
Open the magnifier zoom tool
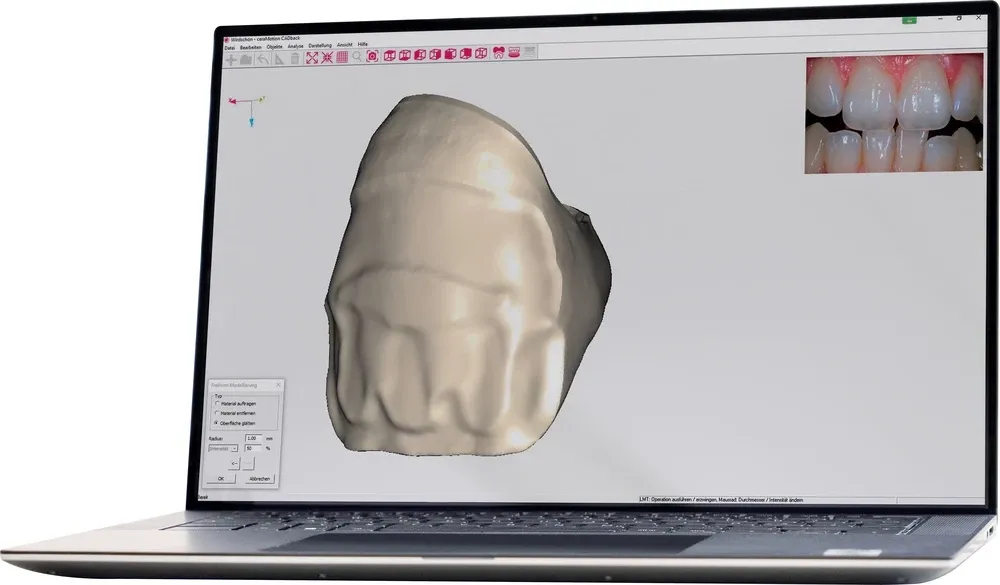coord(355,58)
